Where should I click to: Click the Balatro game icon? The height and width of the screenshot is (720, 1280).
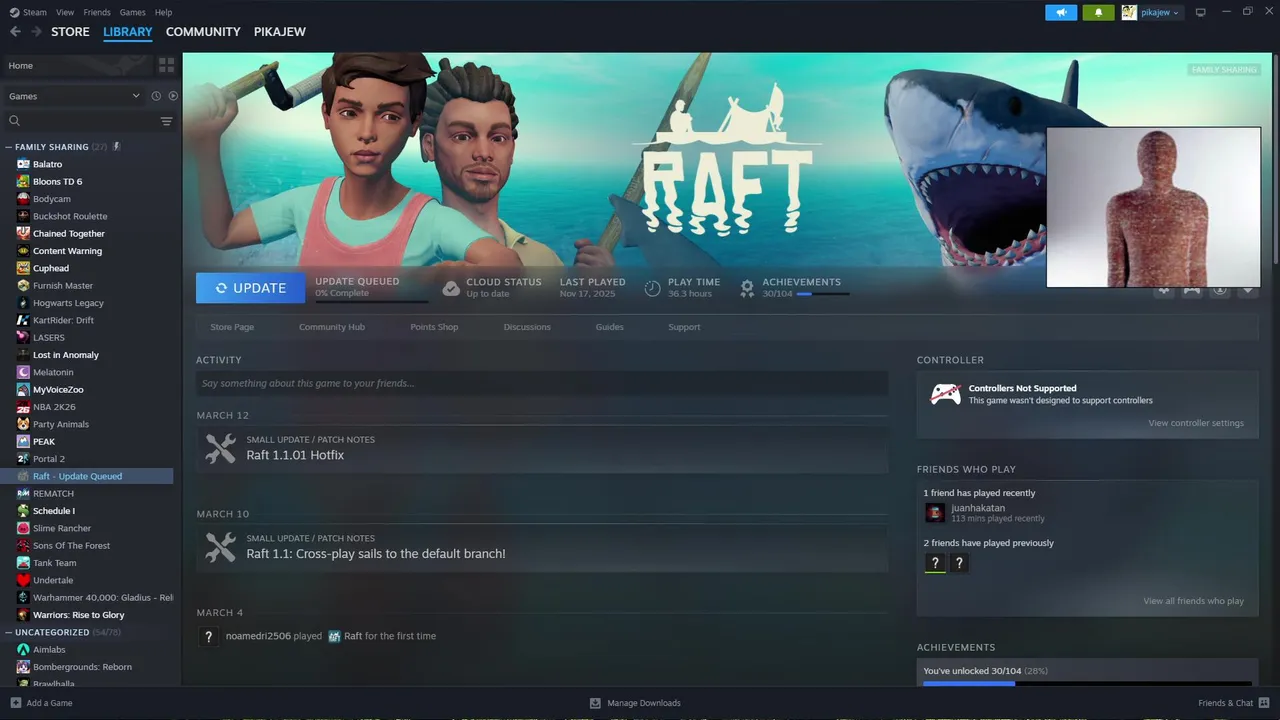(x=23, y=164)
